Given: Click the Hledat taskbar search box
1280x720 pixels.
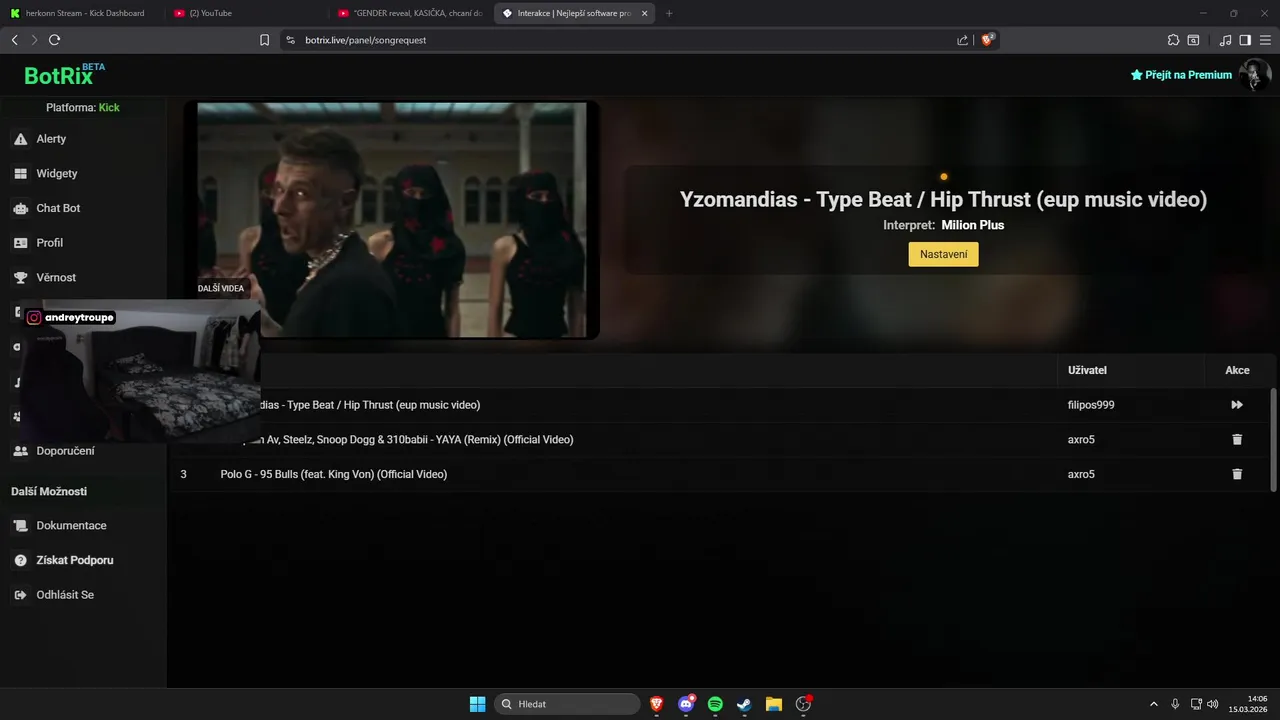Looking at the screenshot, I should 567,704.
